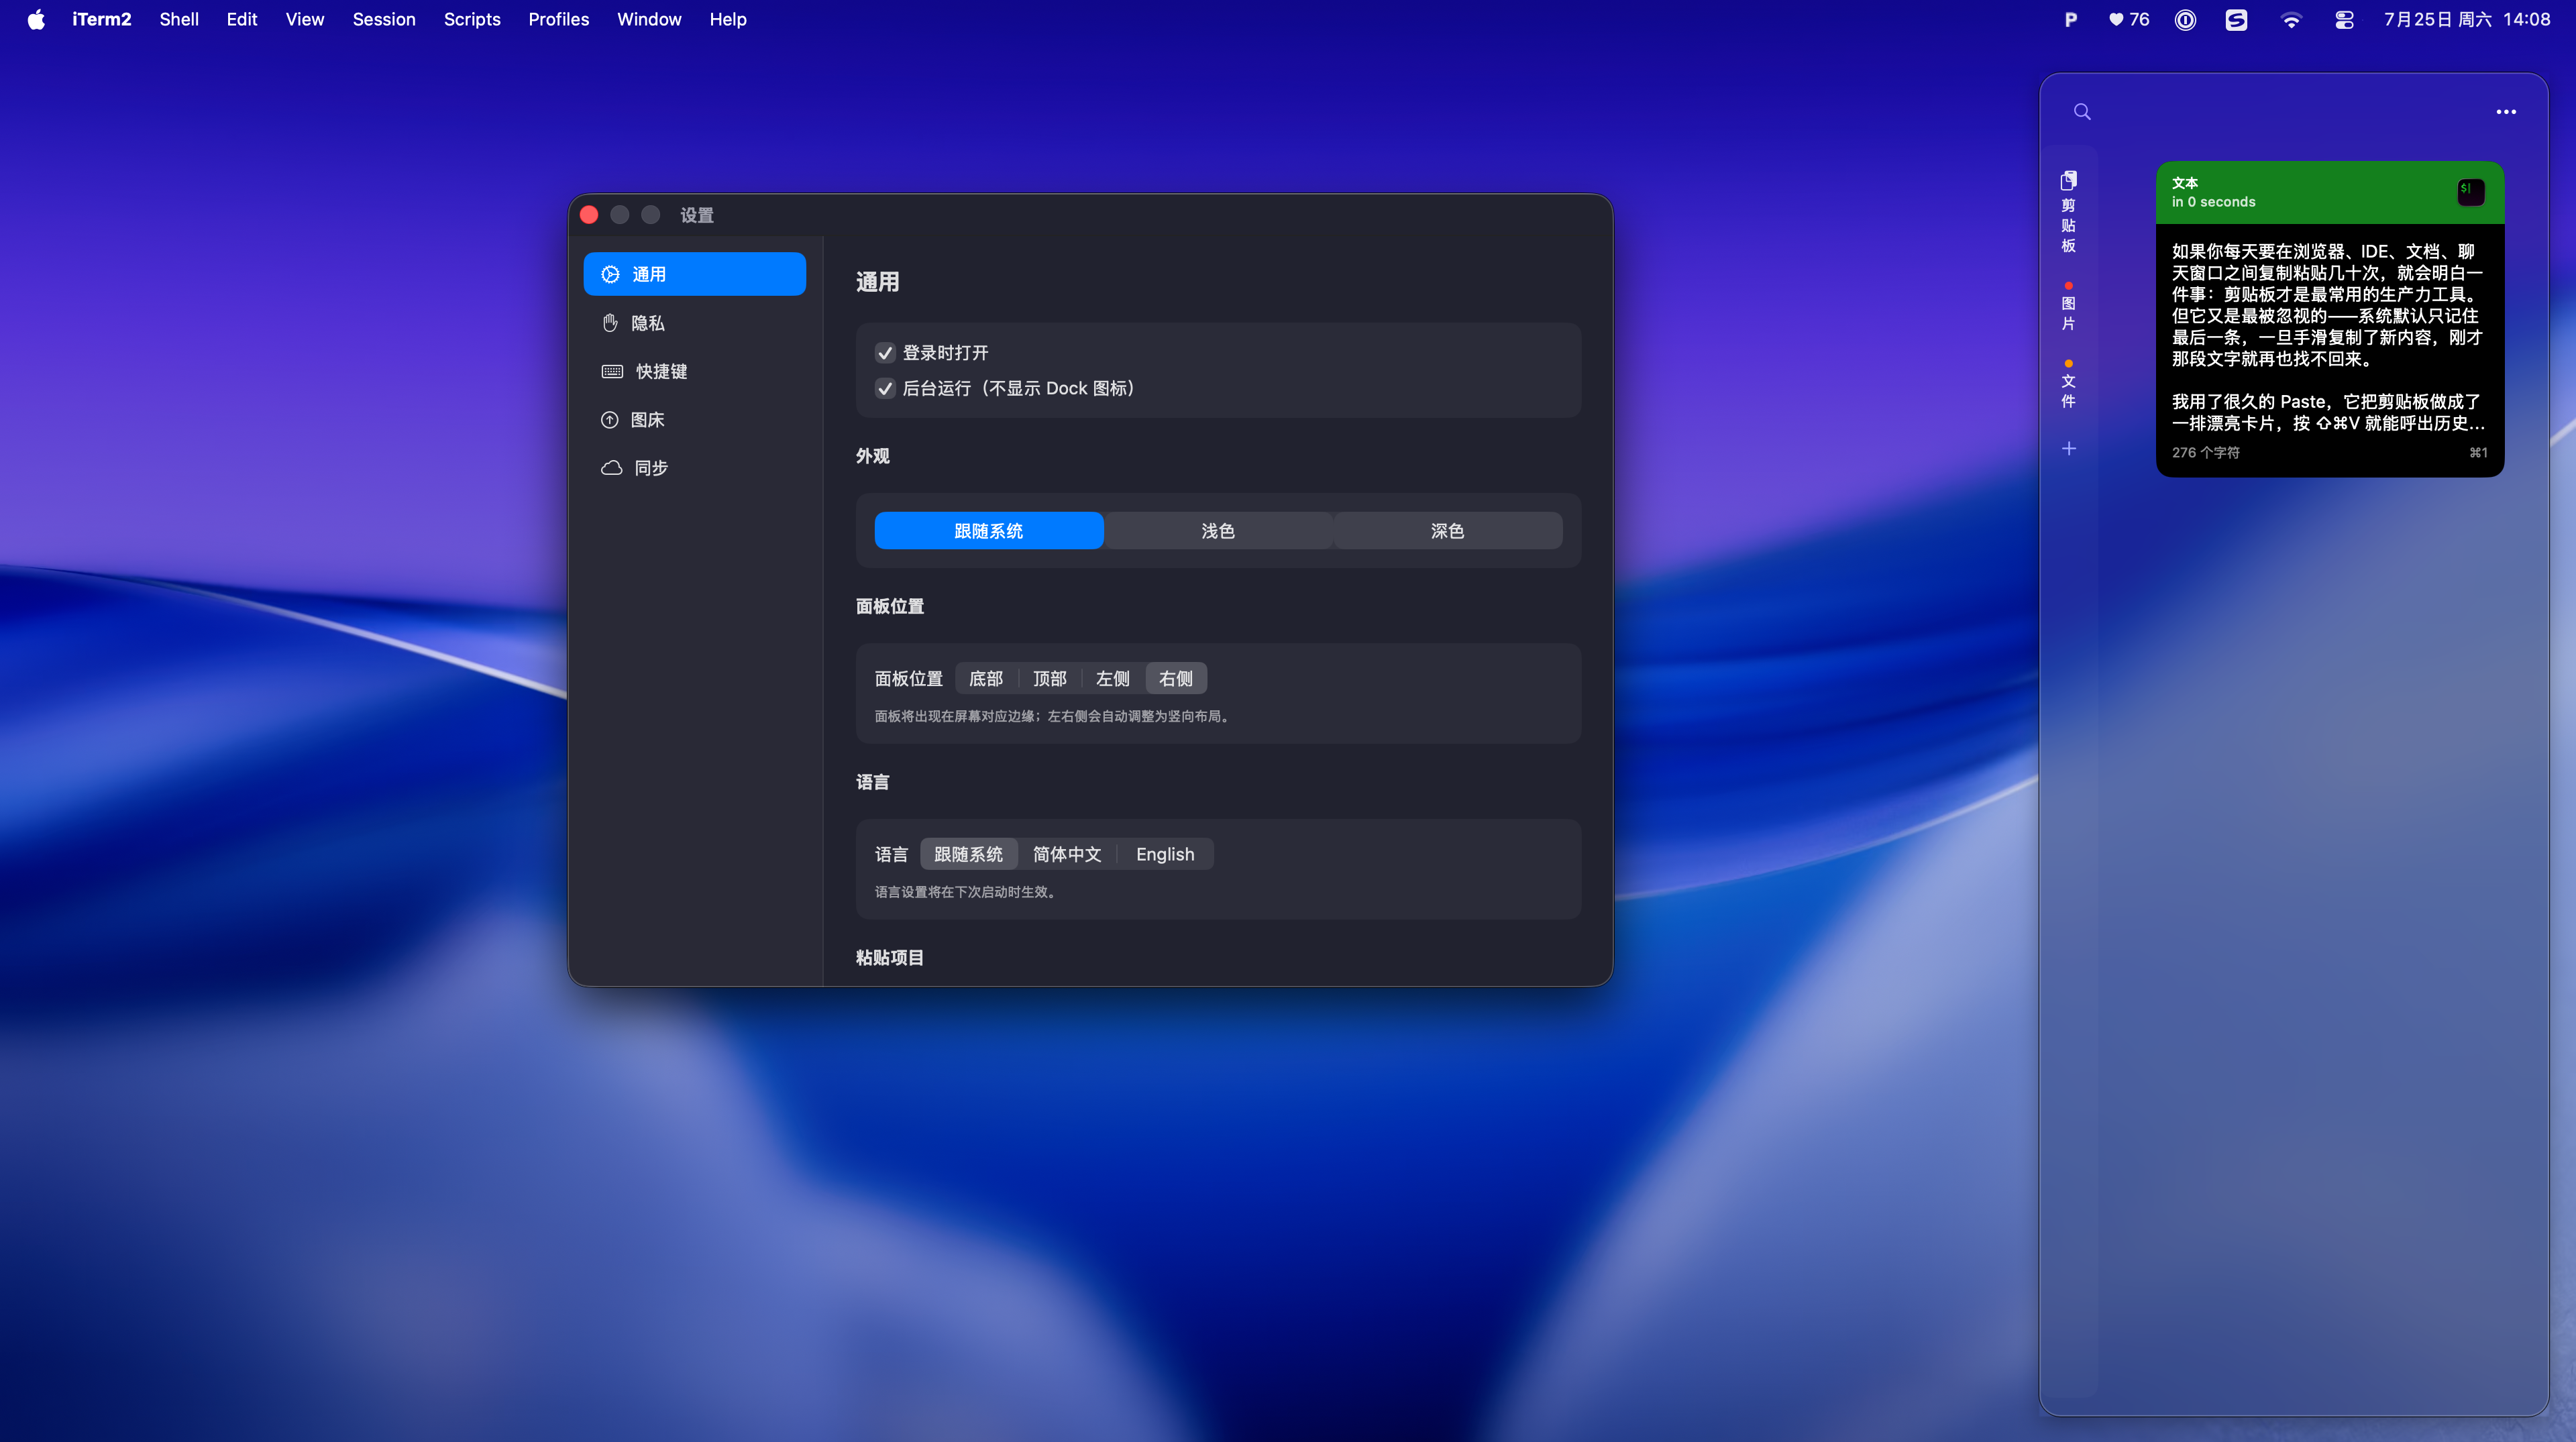Set panel position to 右侧

[x=1176, y=679]
